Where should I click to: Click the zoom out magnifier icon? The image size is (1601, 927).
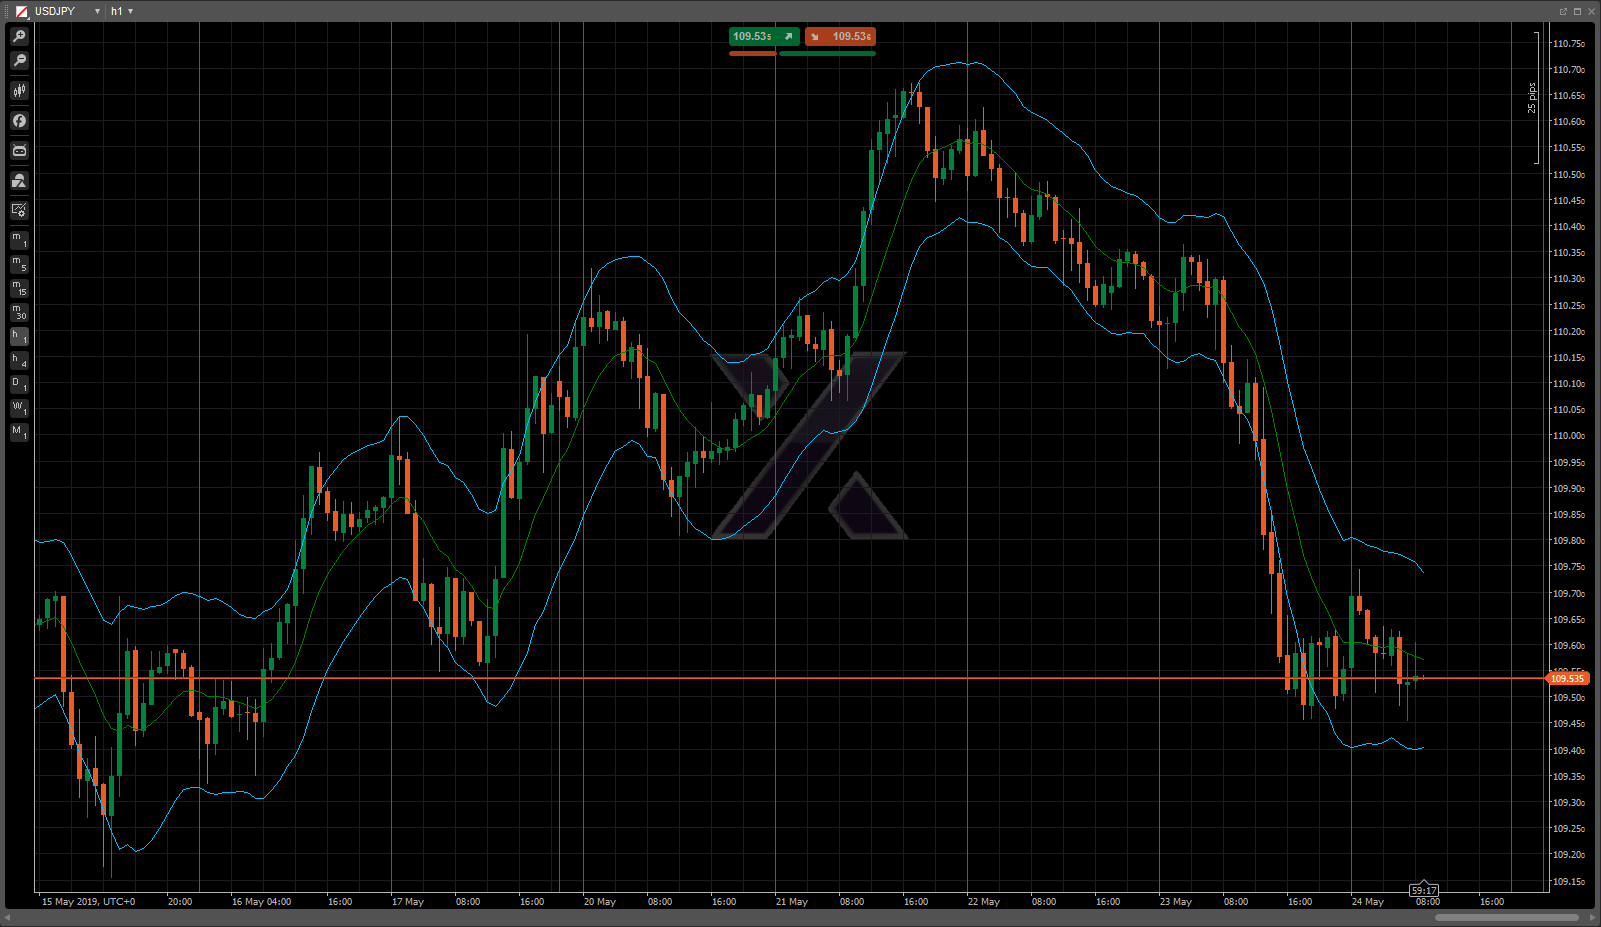[x=19, y=61]
